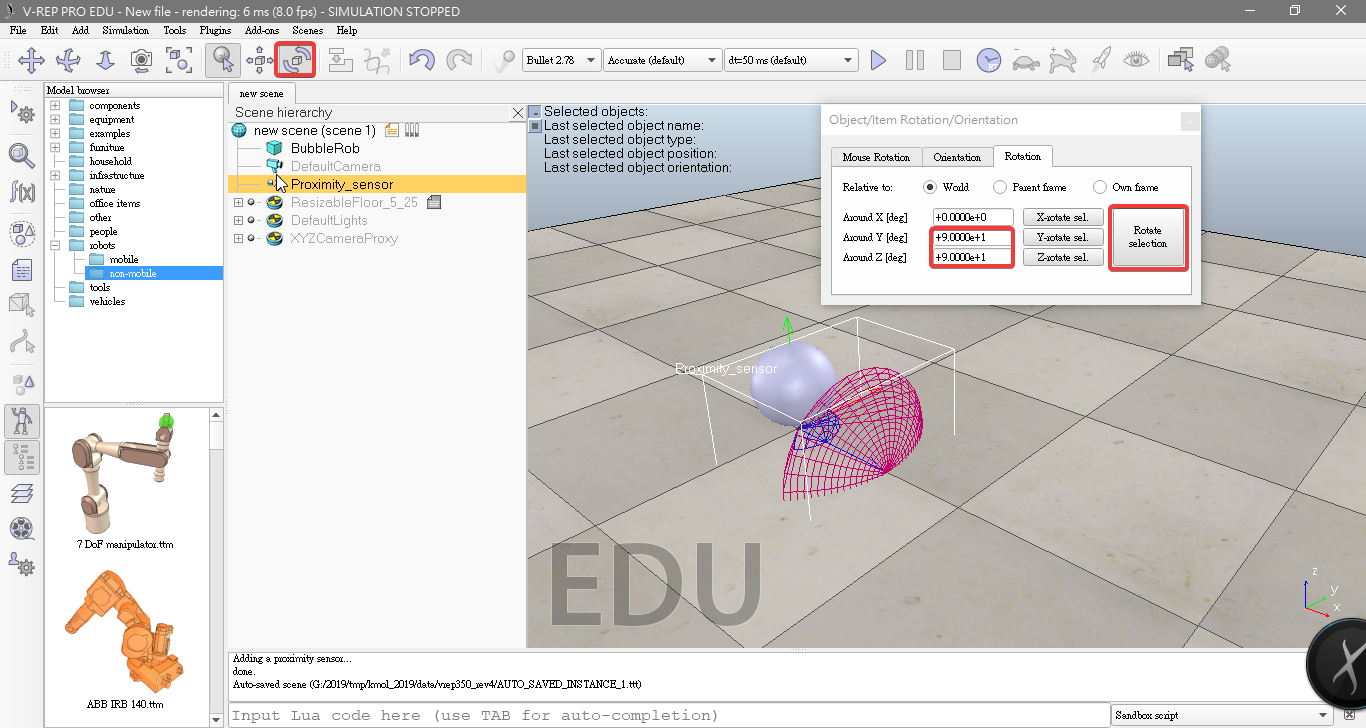Start the simulation with the play button

click(x=878, y=60)
